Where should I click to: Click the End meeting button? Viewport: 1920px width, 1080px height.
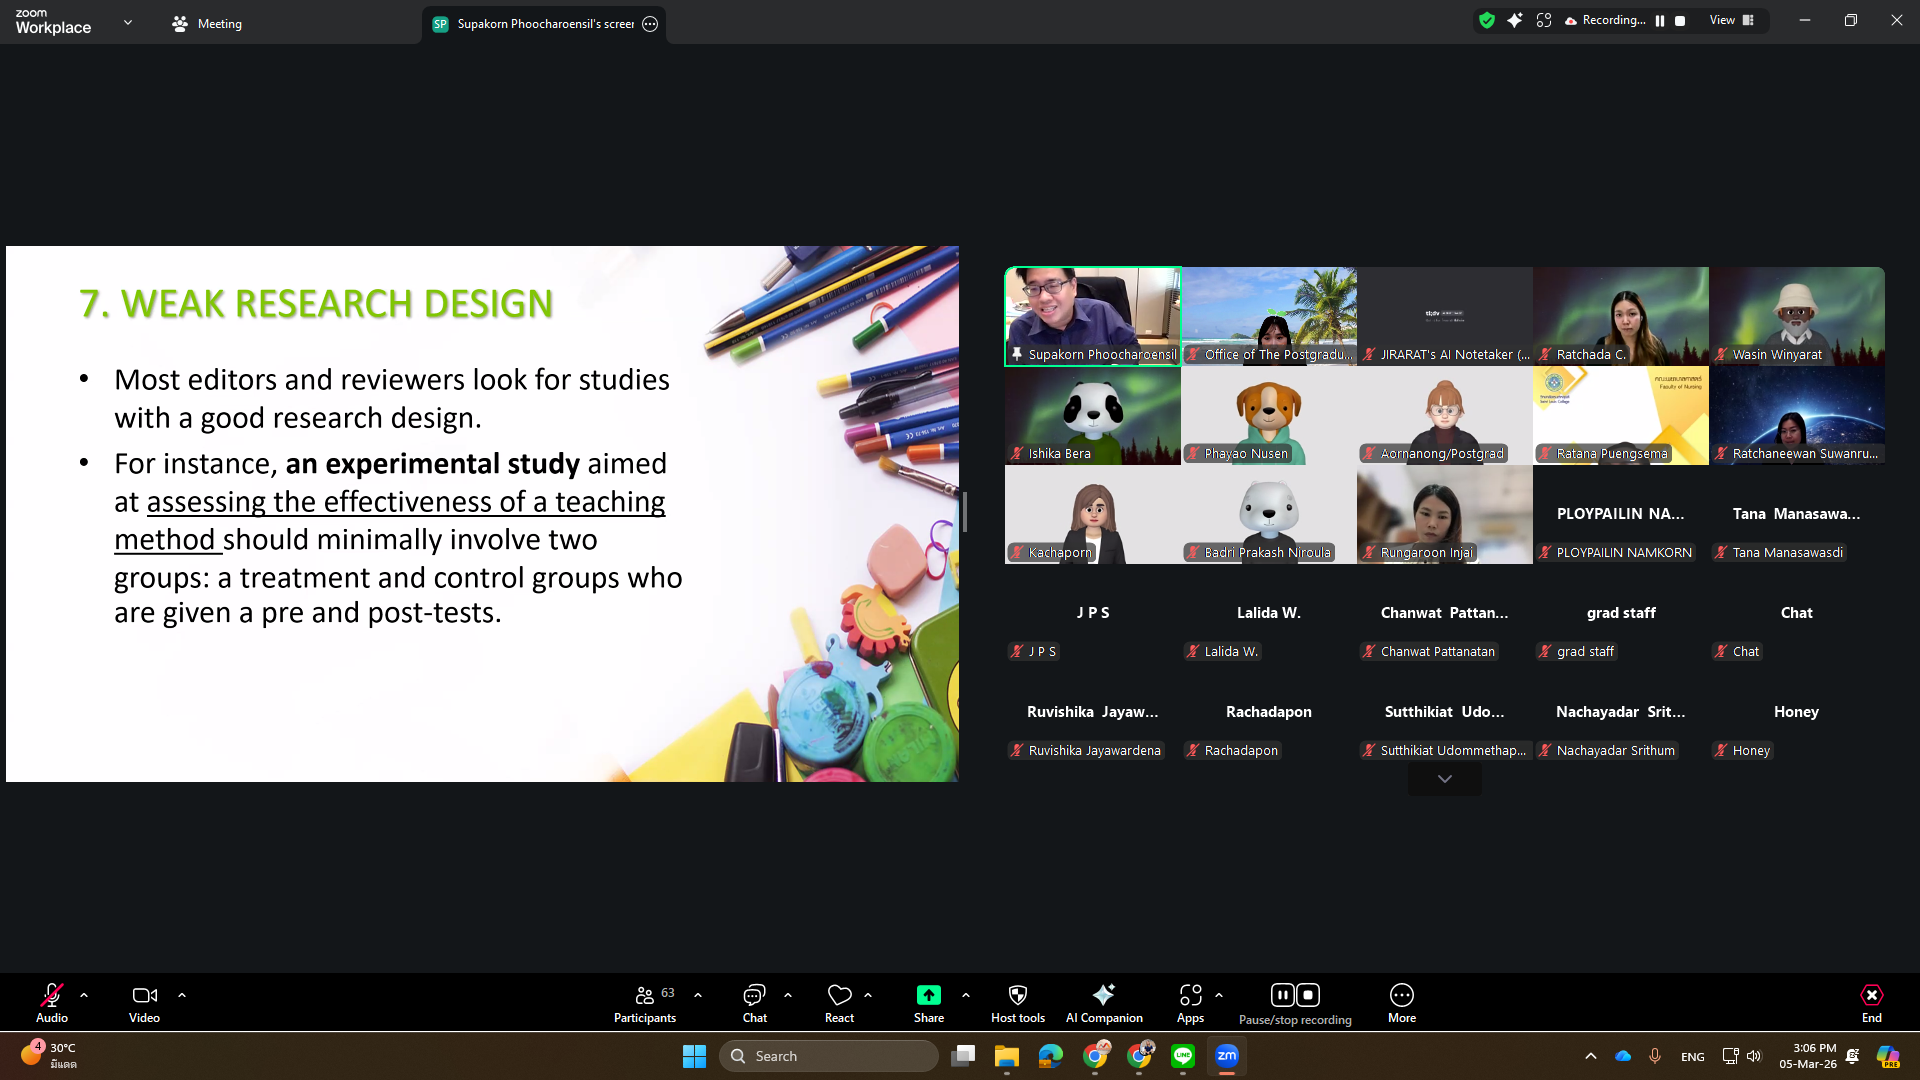coord(1871,996)
